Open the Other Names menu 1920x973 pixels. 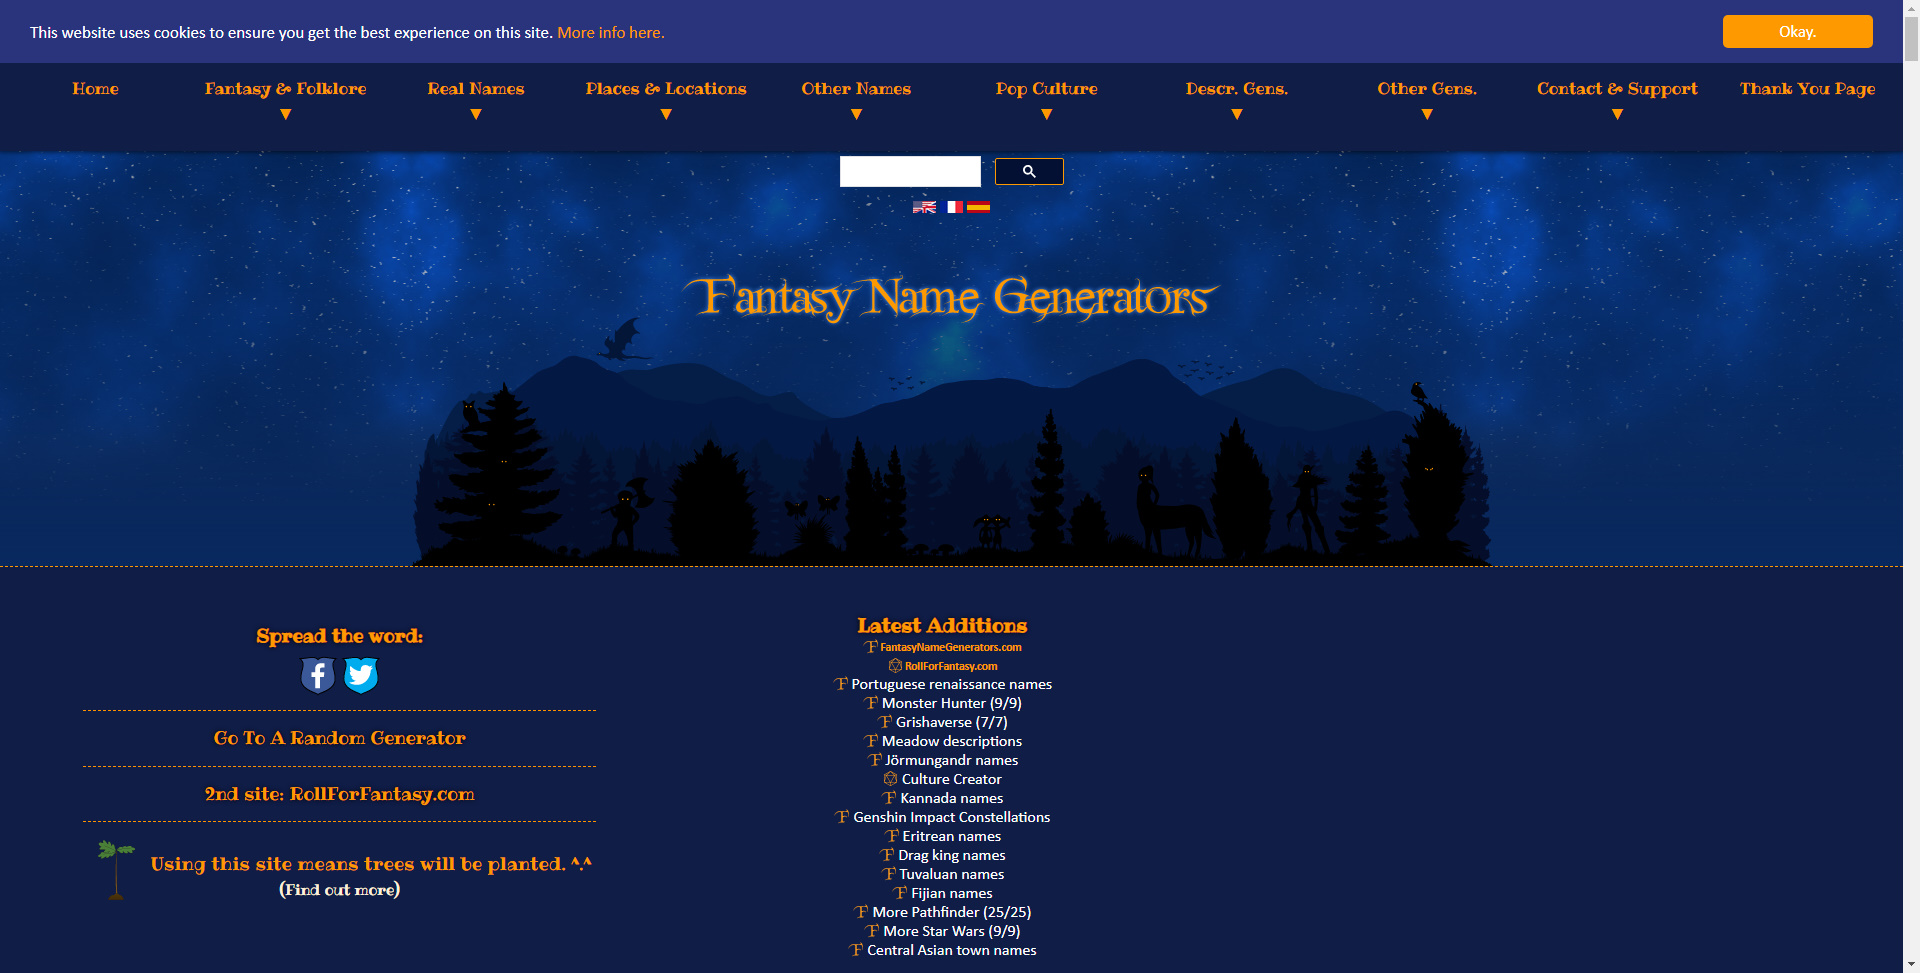click(856, 89)
